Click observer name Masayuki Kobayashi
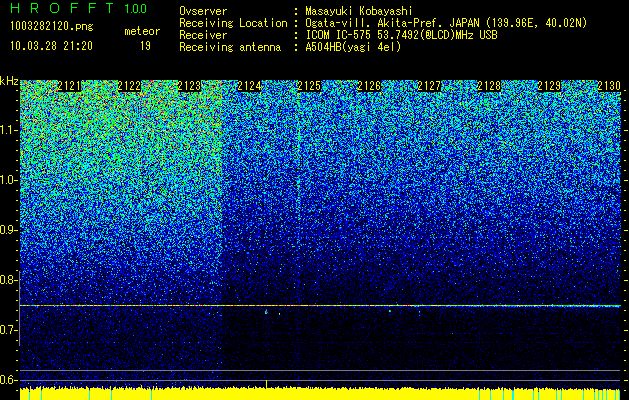The height and width of the screenshot is (400, 629). [359, 11]
